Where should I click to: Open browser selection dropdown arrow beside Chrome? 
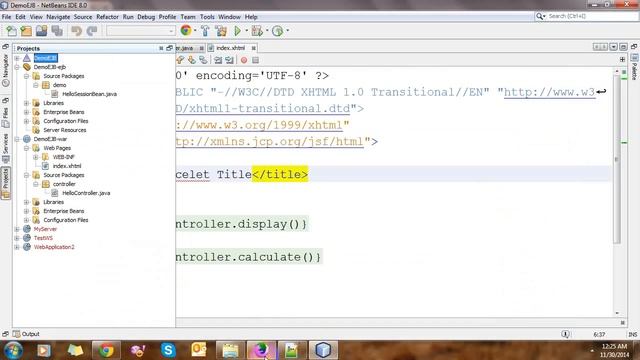coord(195,31)
